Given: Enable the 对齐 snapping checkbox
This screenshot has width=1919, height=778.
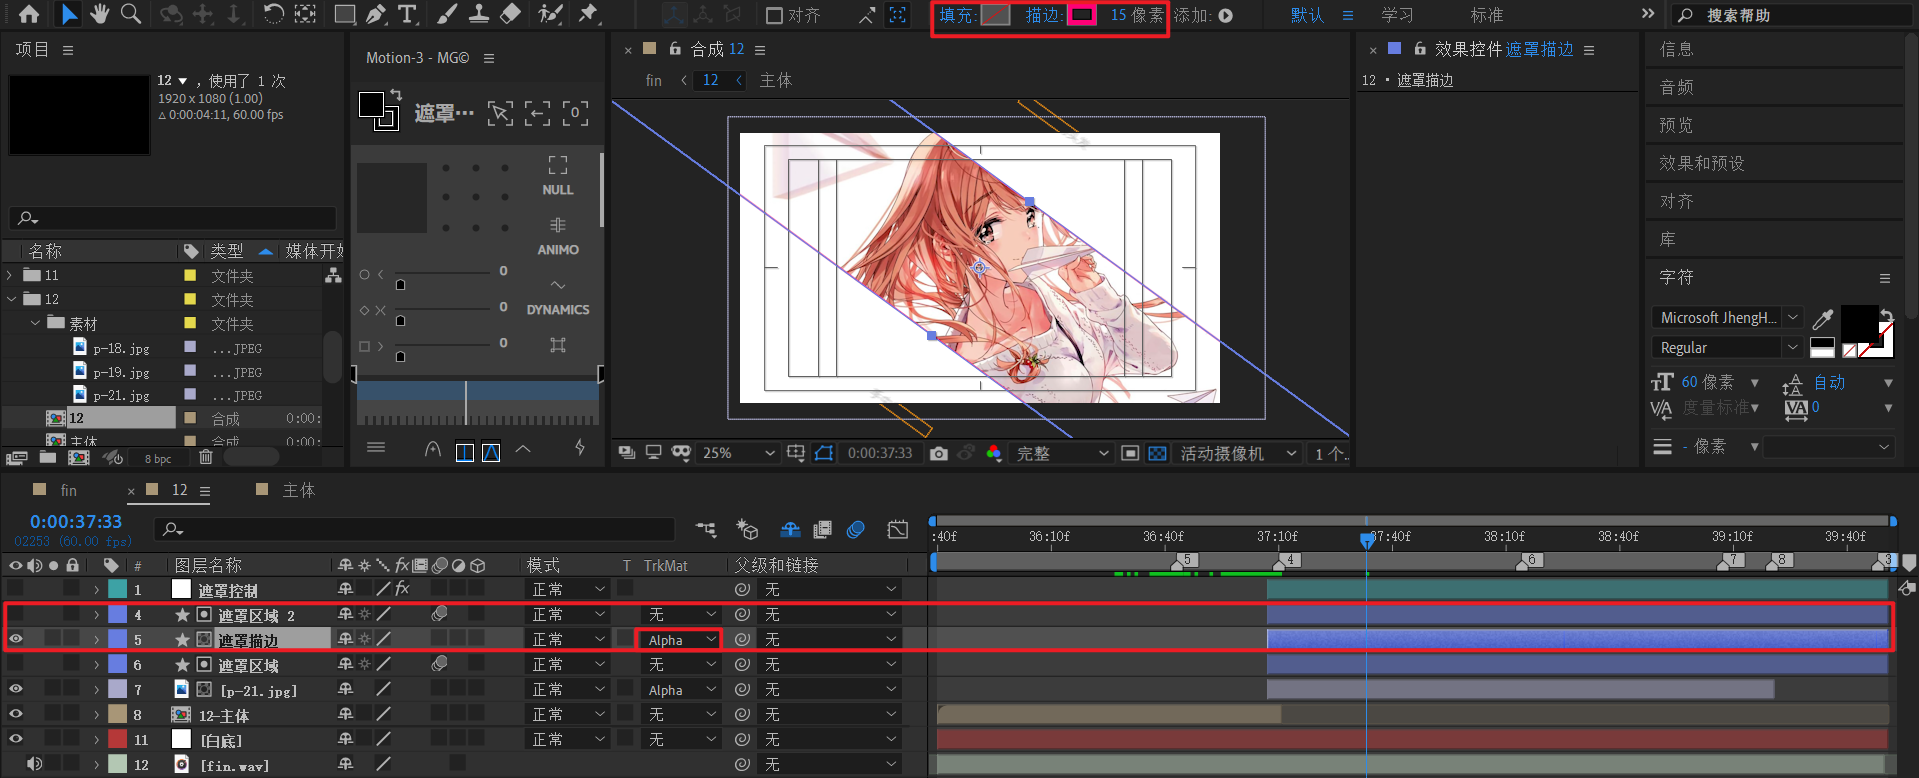Looking at the screenshot, I should point(774,15).
